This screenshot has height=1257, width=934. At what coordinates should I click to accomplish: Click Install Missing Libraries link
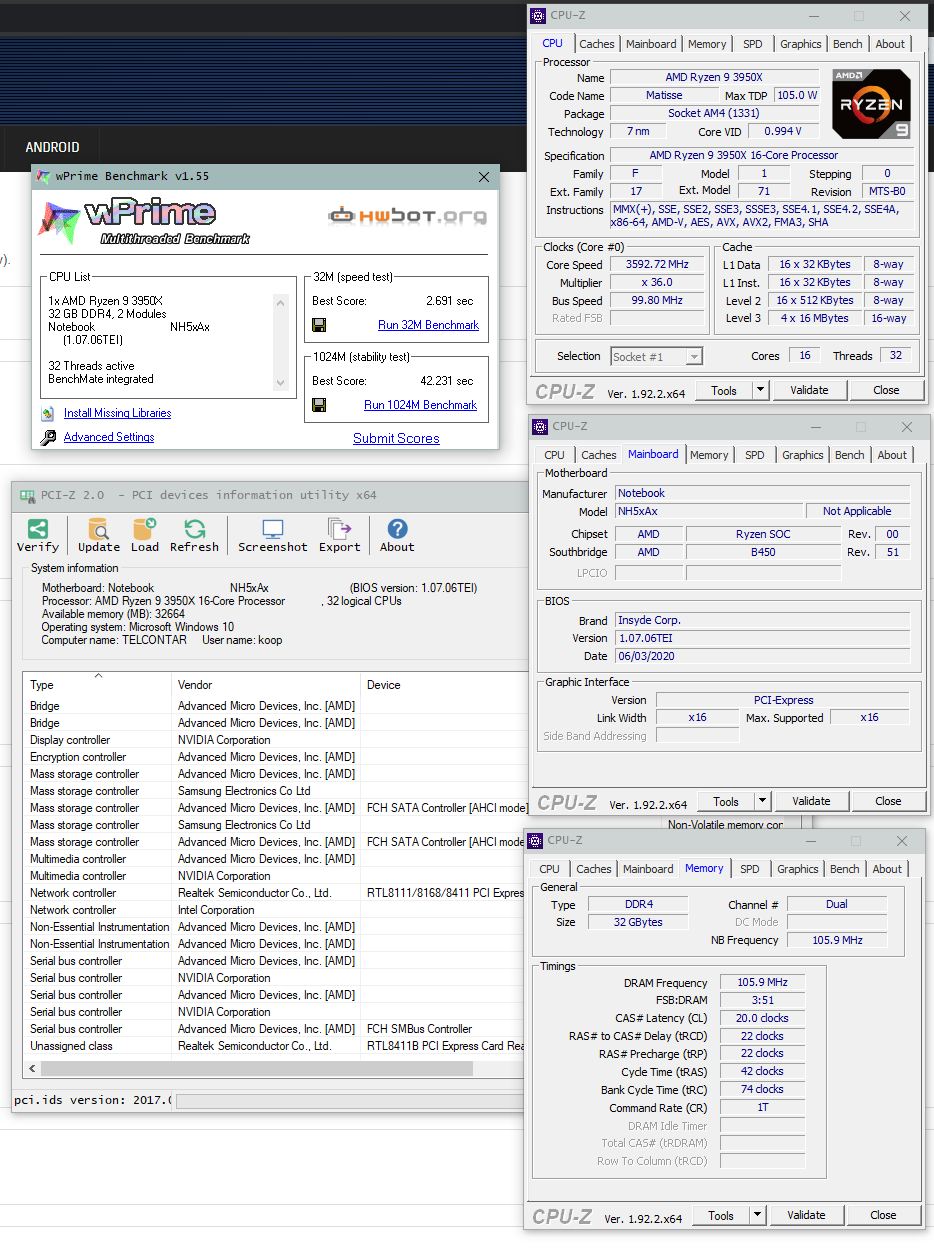[x=117, y=413]
